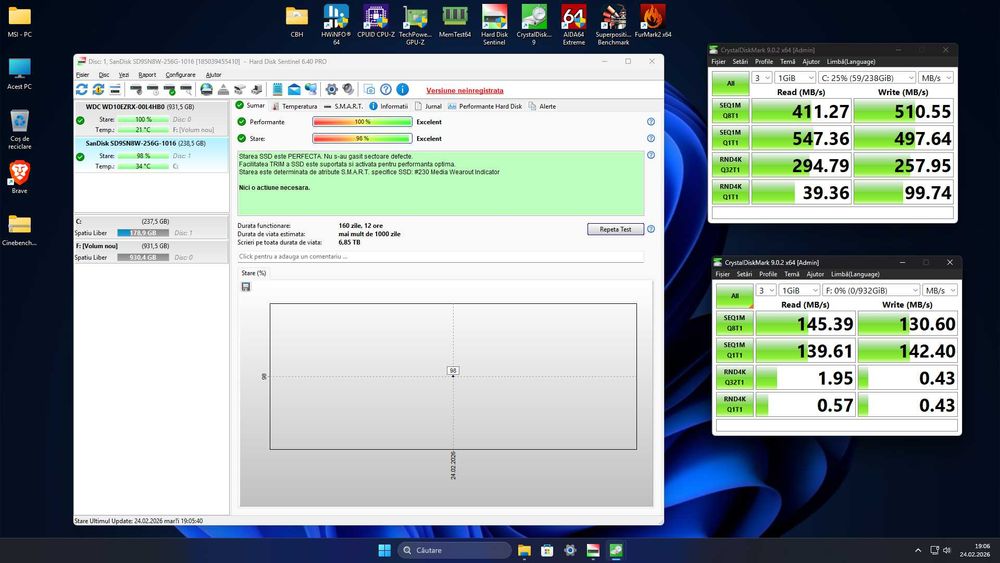Click the blue memory chip icon in toolbar
Image resolution: width=1000 pixels, height=563 pixels.
[277, 89]
